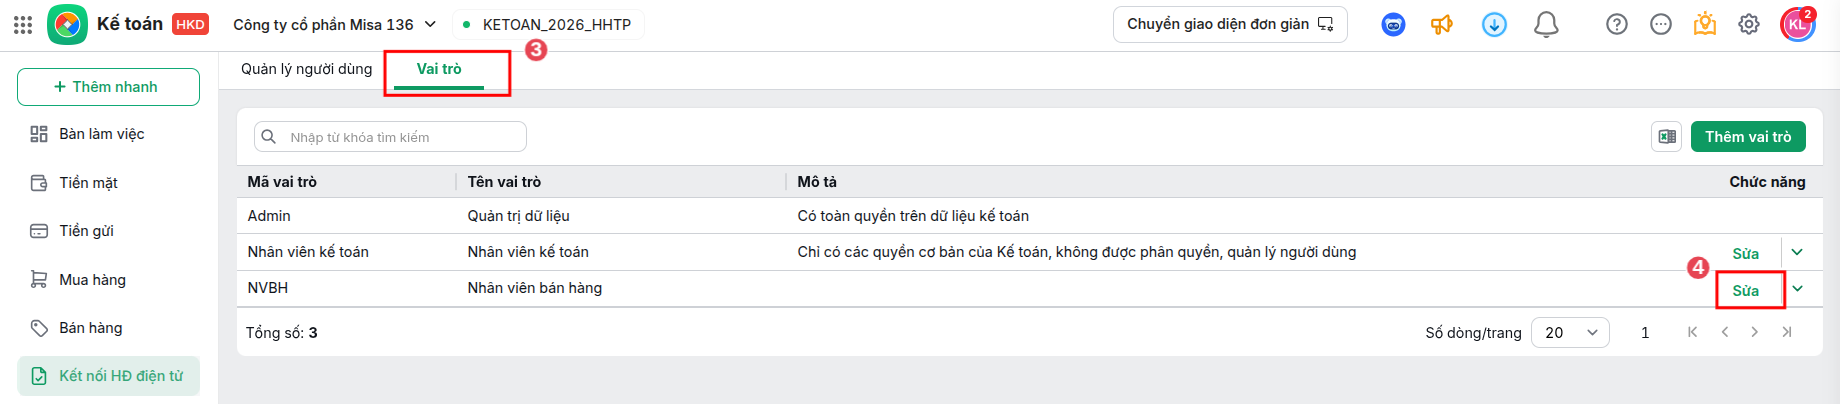The width and height of the screenshot is (1840, 404).
Task: Open the chatbot assistant icon
Action: (x=1393, y=25)
